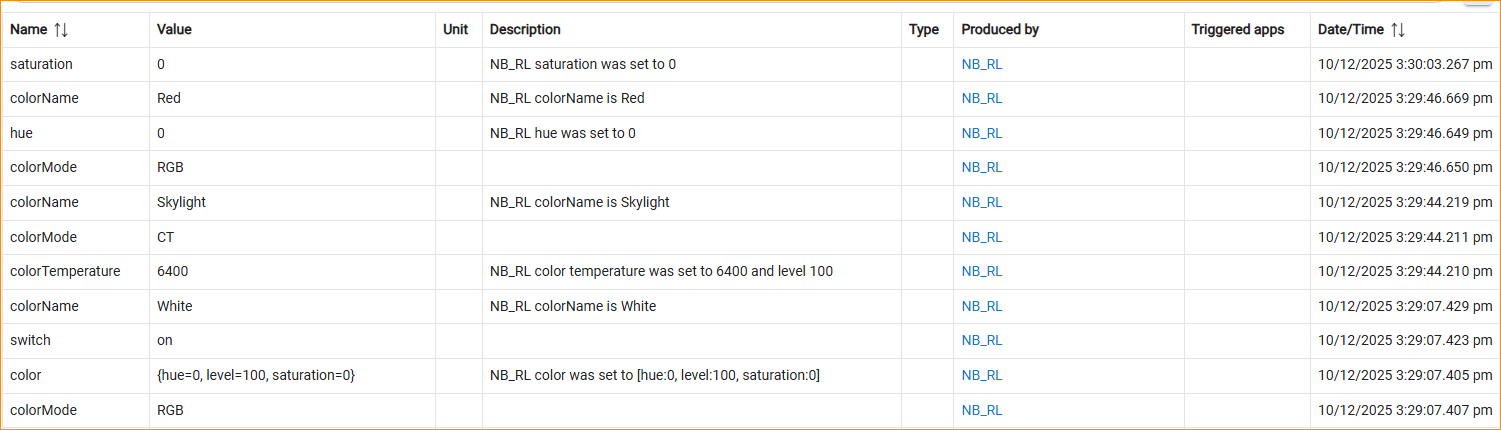
Task: Click the sort arrows beside Name header
Action: [61, 30]
